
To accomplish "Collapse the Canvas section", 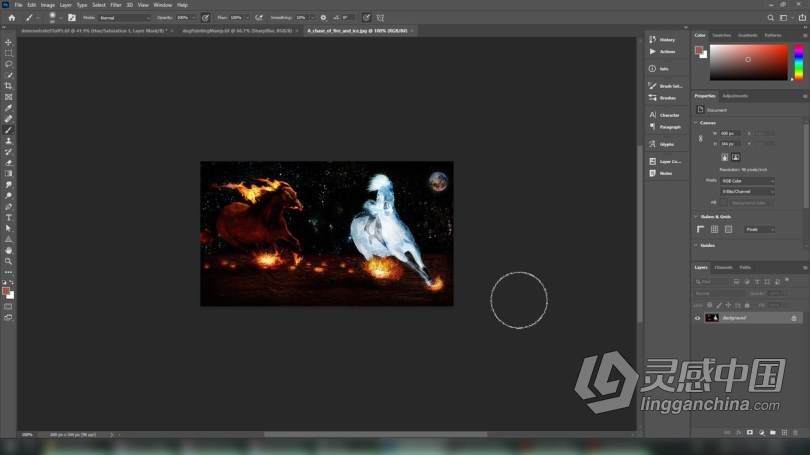I will click(696, 123).
